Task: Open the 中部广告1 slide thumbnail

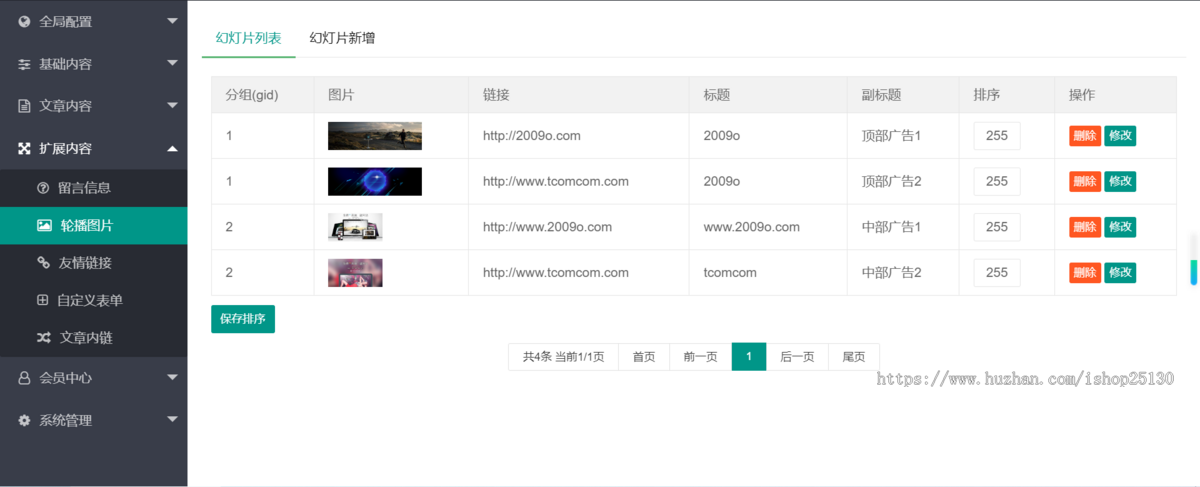Action: (x=355, y=227)
